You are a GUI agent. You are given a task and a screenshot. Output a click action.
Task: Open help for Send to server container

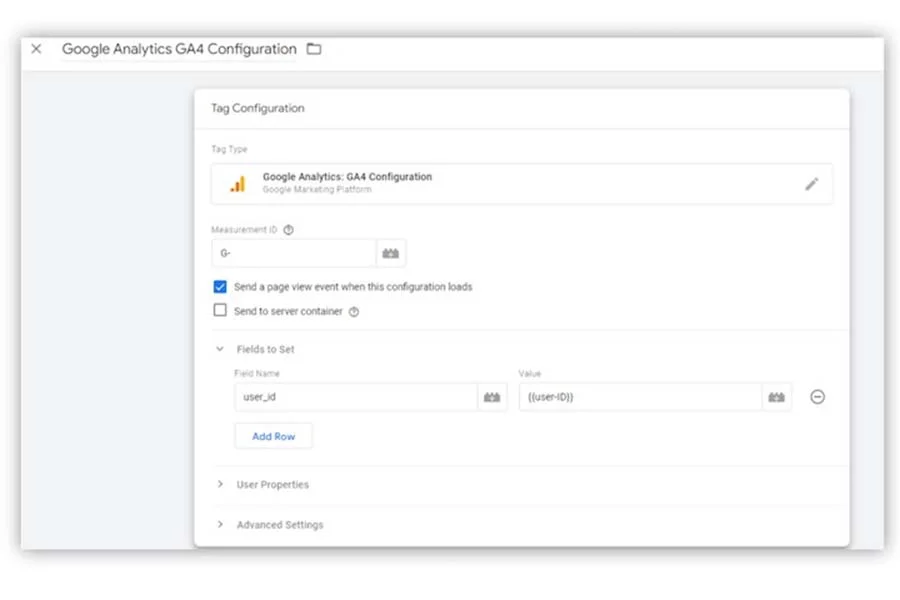[354, 312]
